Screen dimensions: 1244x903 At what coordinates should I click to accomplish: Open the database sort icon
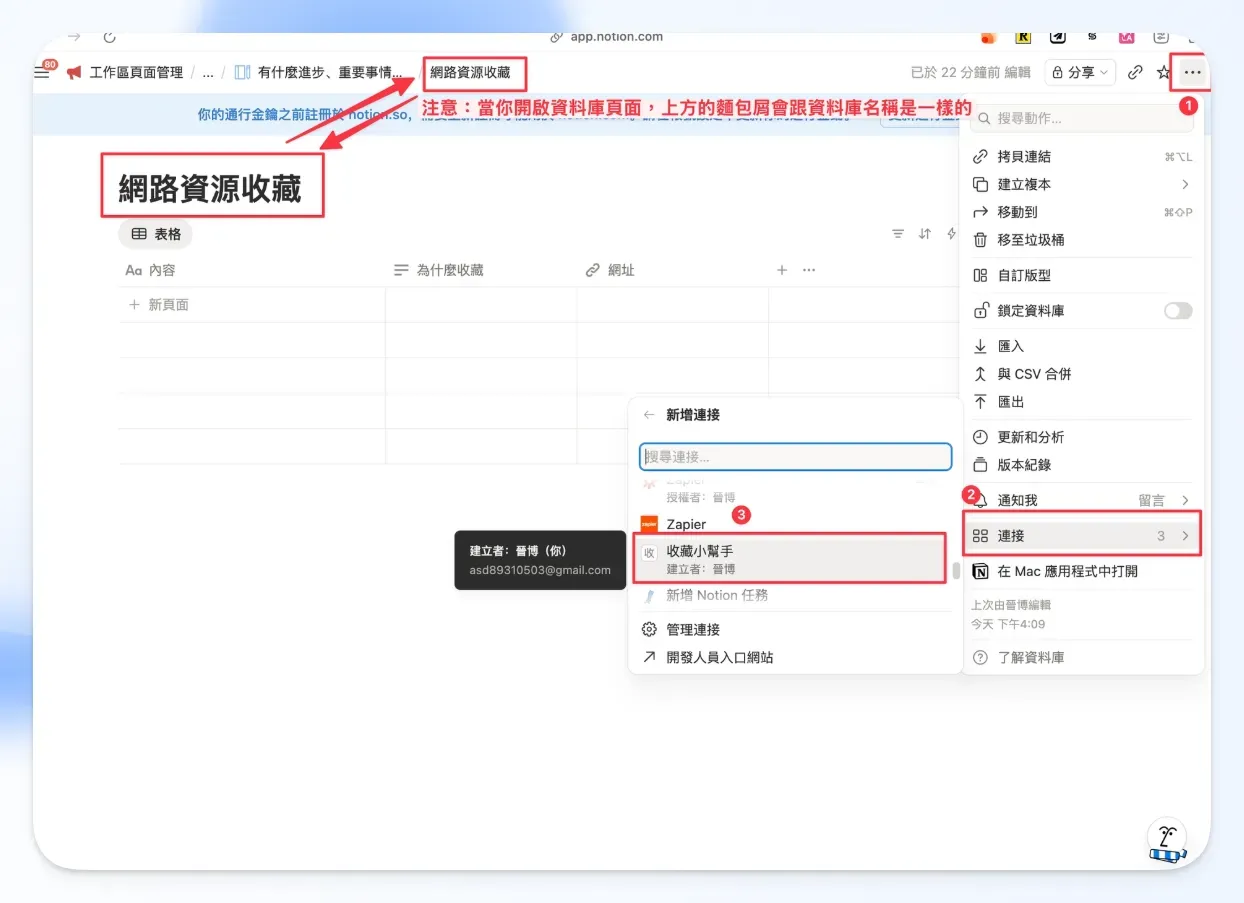[x=925, y=234]
